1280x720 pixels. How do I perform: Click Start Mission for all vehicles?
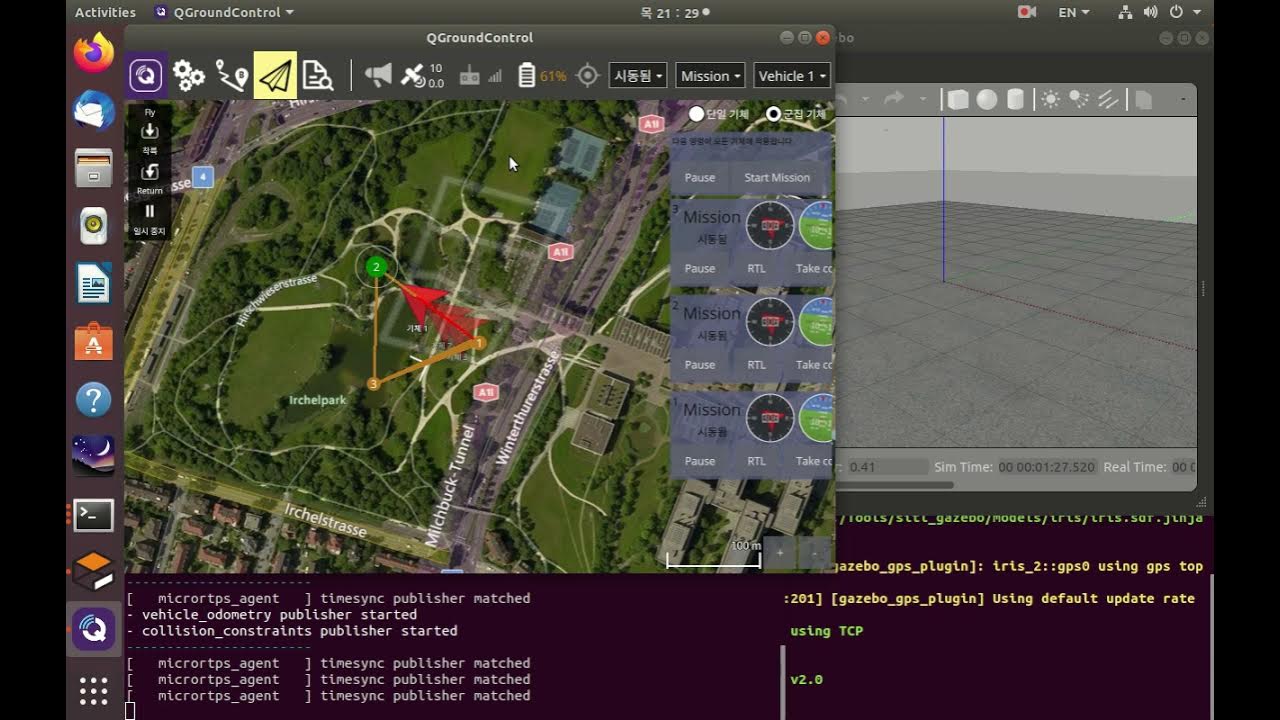coord(777,177)
